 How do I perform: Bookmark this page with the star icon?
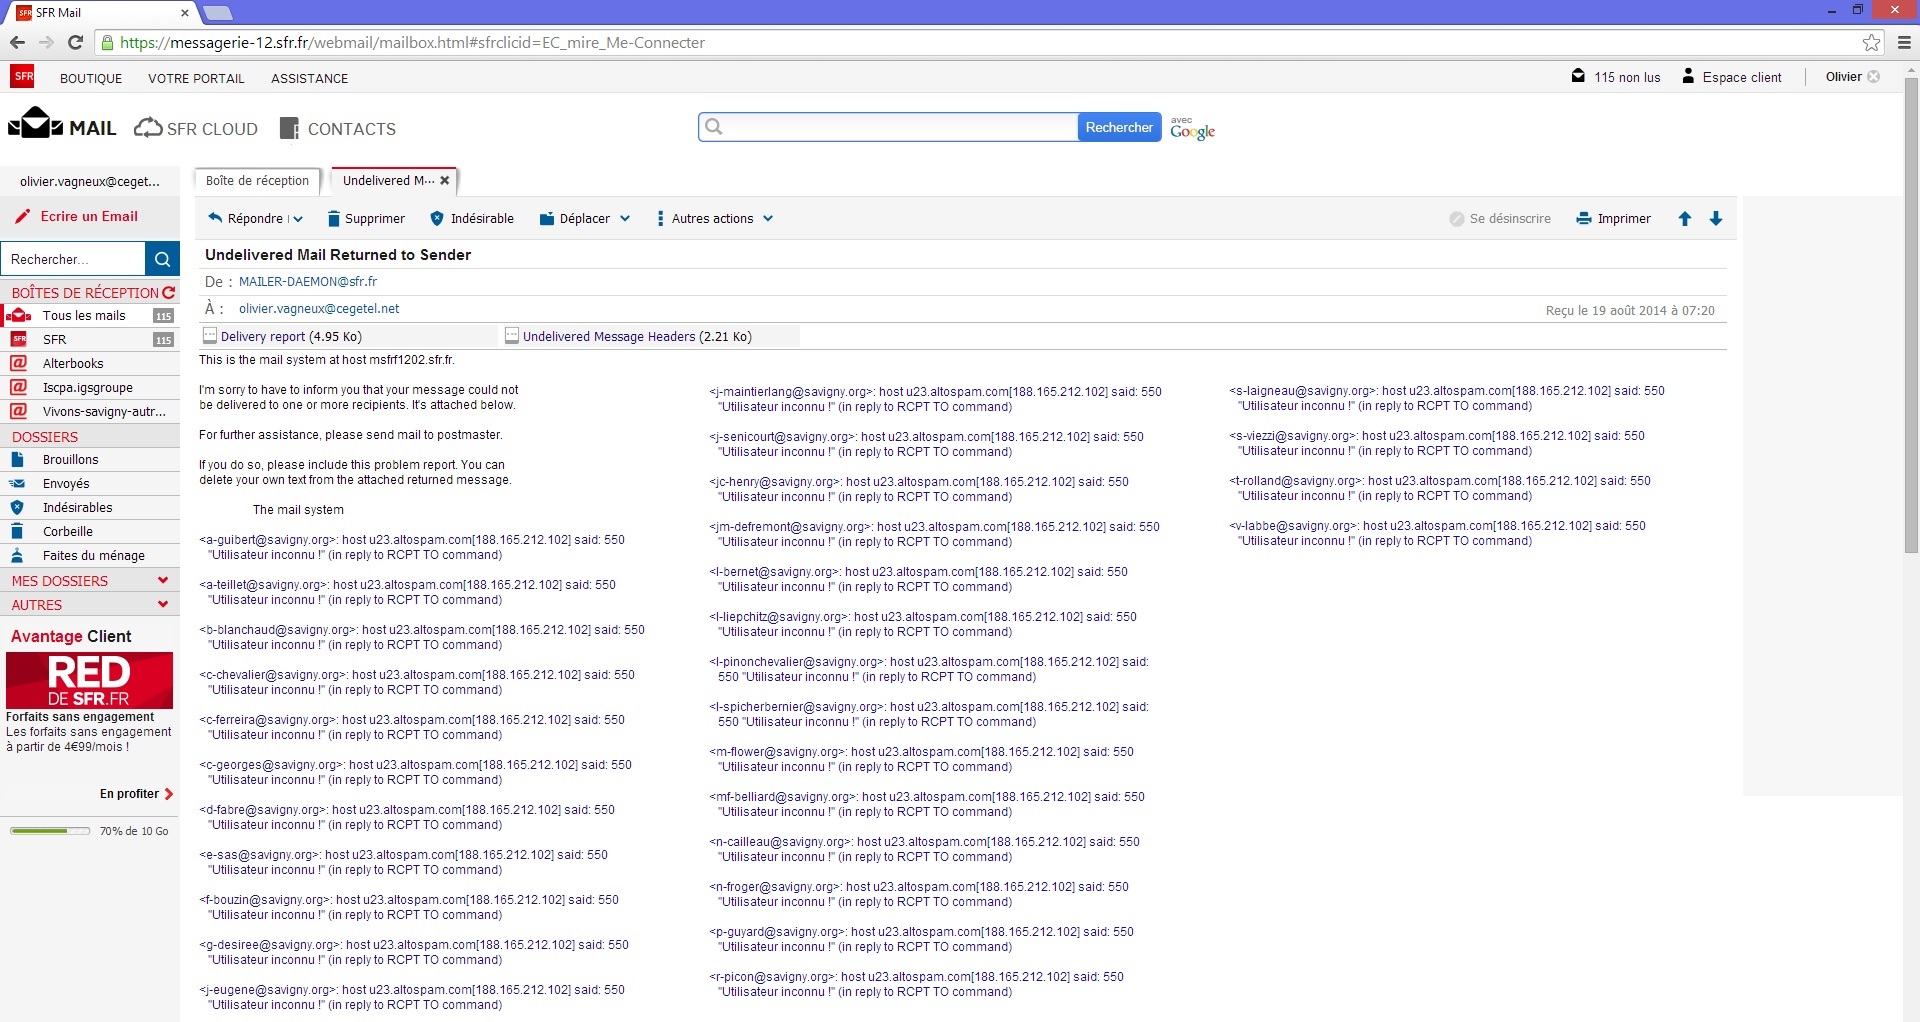click(x=1871, y=42)
